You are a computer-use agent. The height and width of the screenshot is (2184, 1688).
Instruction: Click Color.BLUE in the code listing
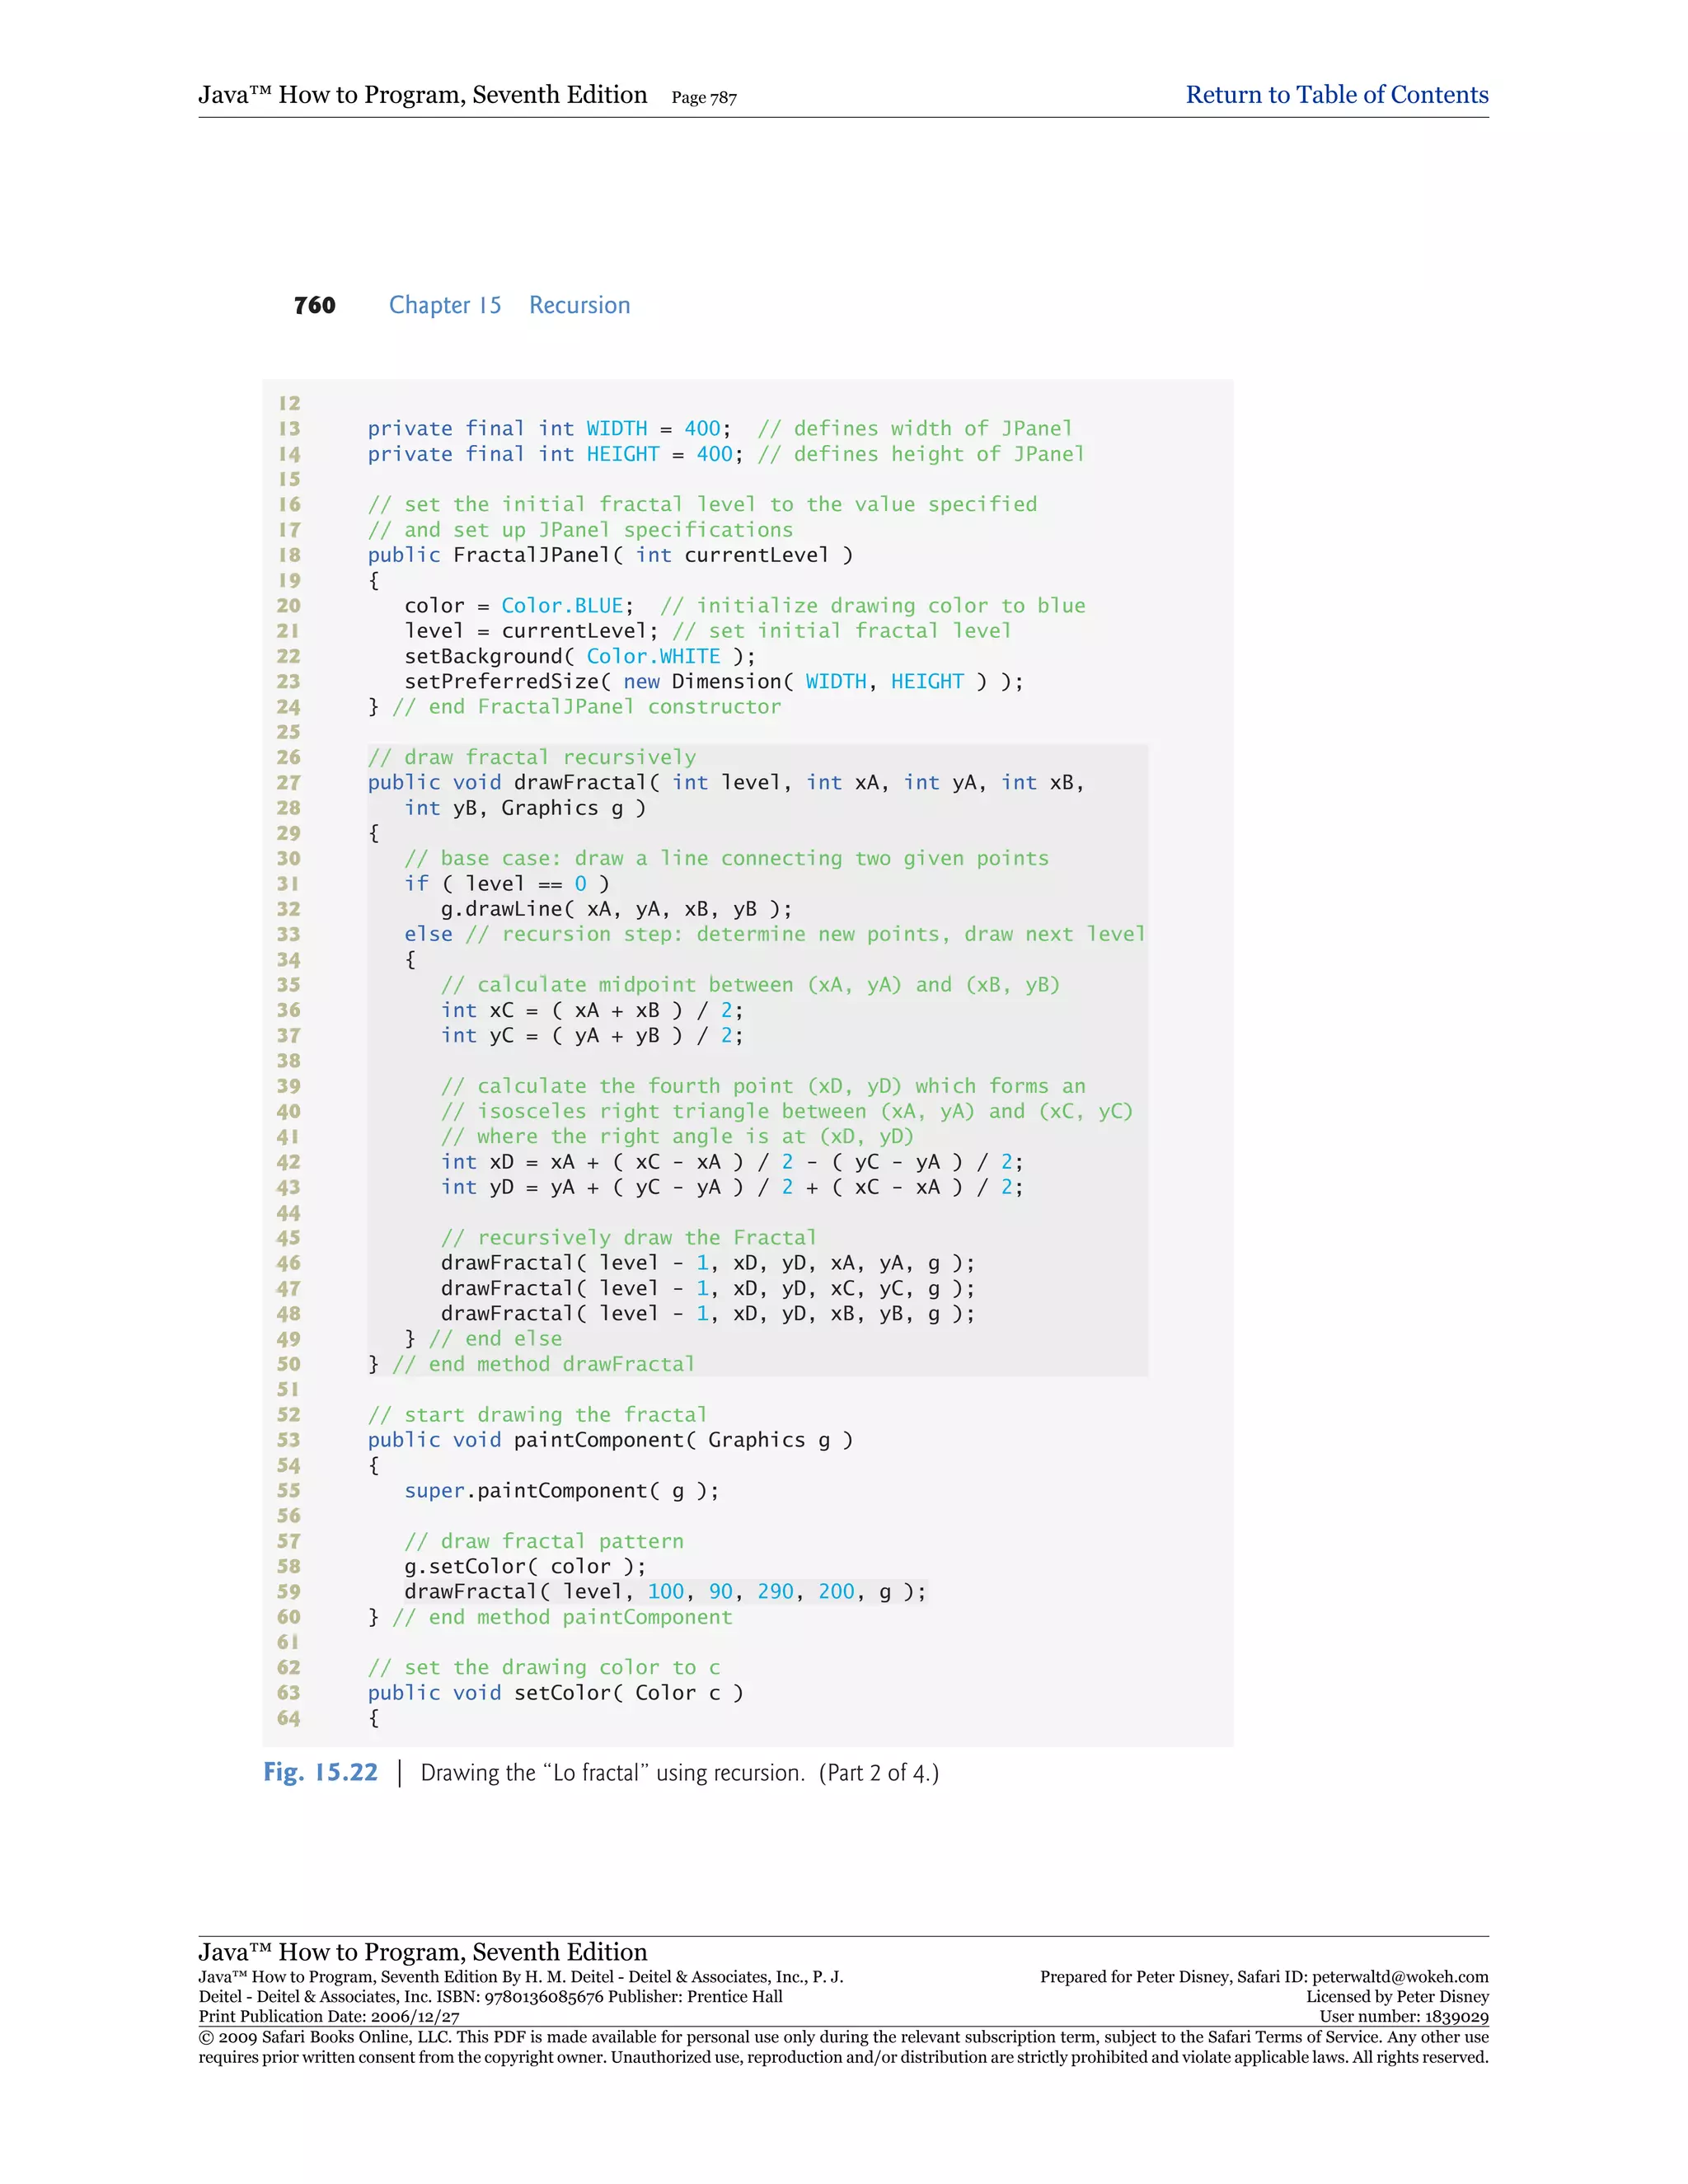[562, 606]
